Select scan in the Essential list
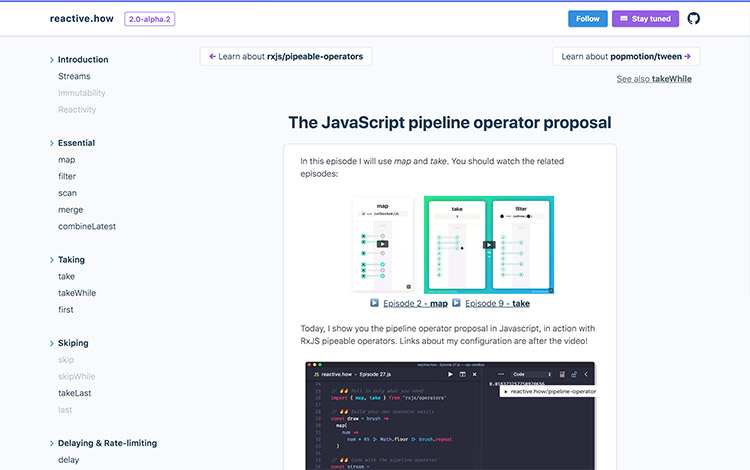Viewport: 750px width, 470px height. tap(67, 193)
